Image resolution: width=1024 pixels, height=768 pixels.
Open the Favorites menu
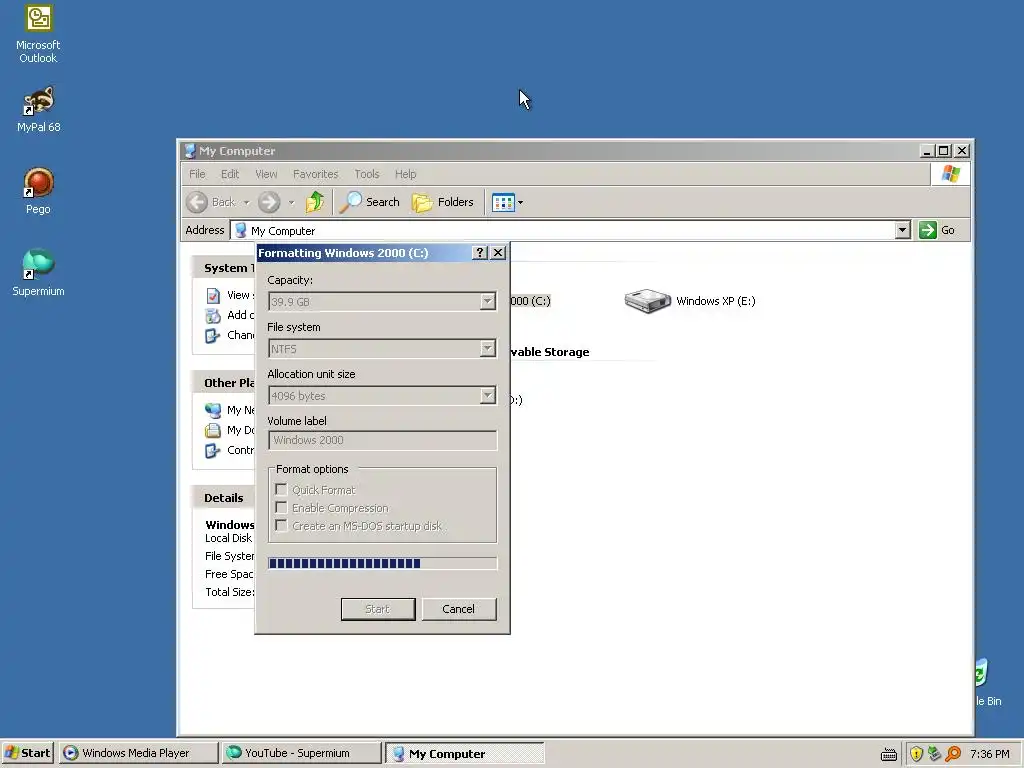[x=315, y=174]
